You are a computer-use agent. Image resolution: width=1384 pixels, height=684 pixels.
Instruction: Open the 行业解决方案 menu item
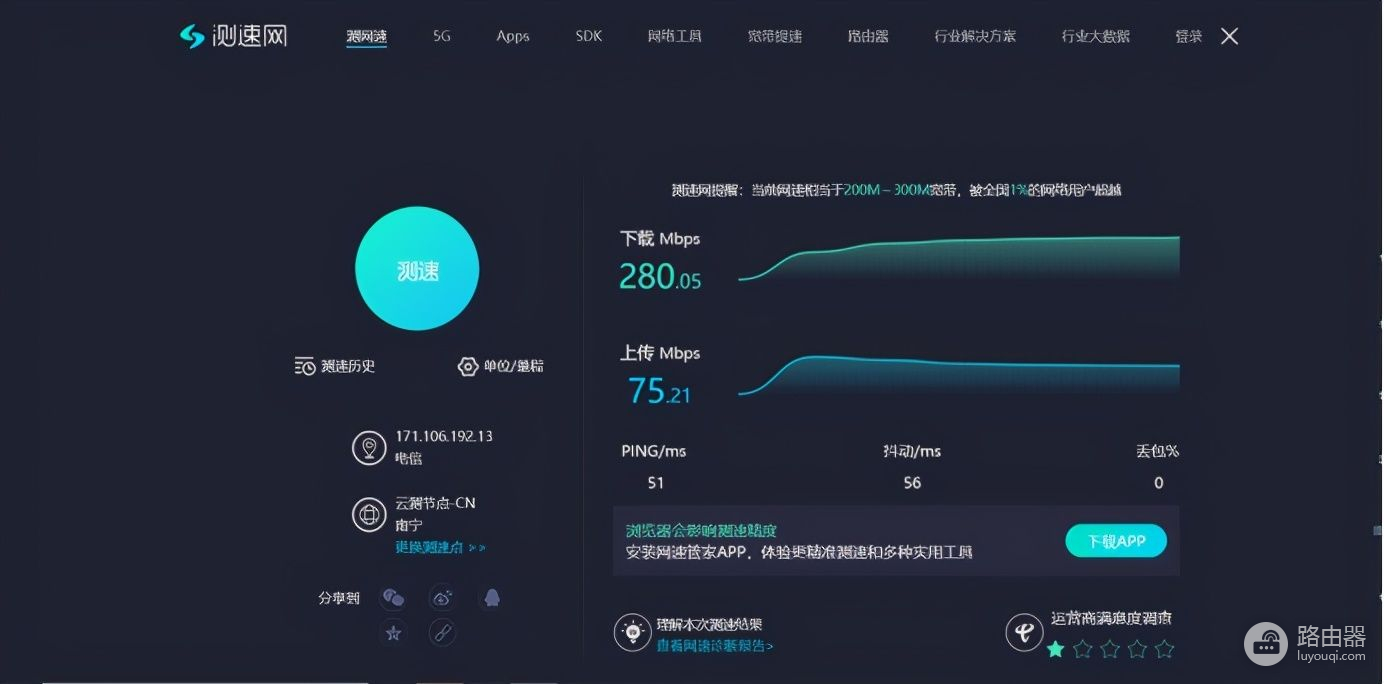click(x=975, y=36)
